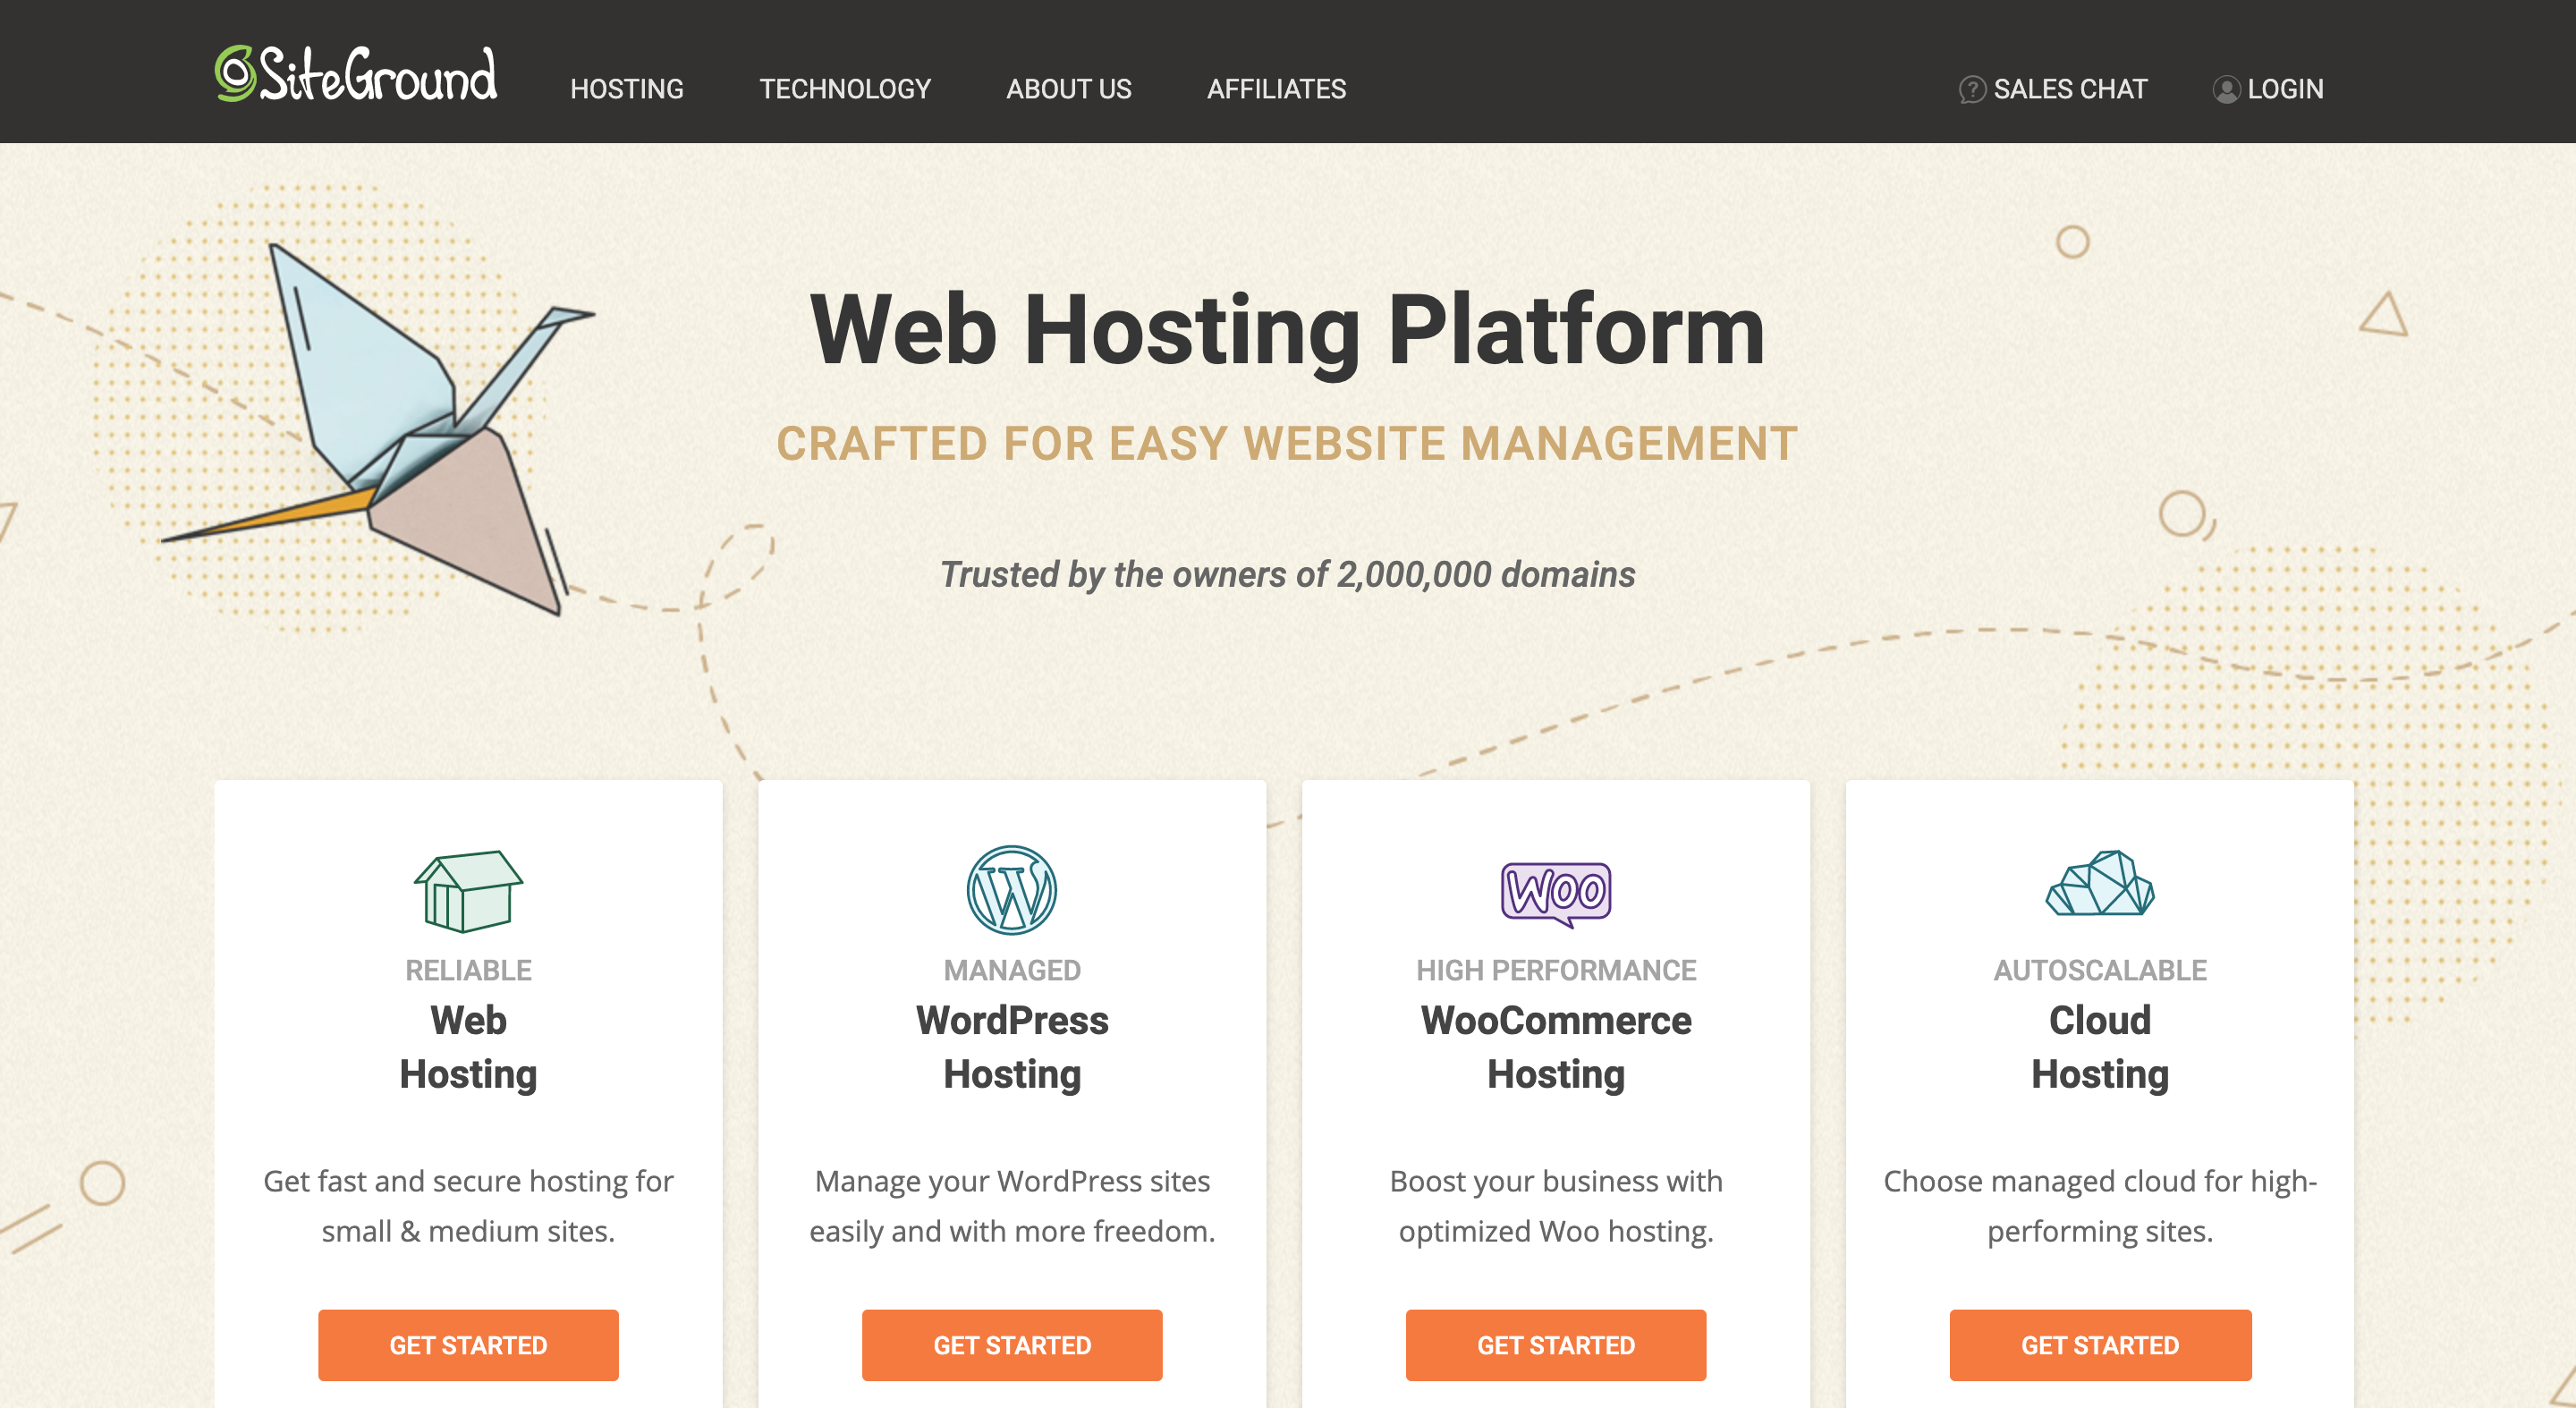Click the SiteGround logo
This screenshot has width=2576, height=1408.
pos(356,73)
